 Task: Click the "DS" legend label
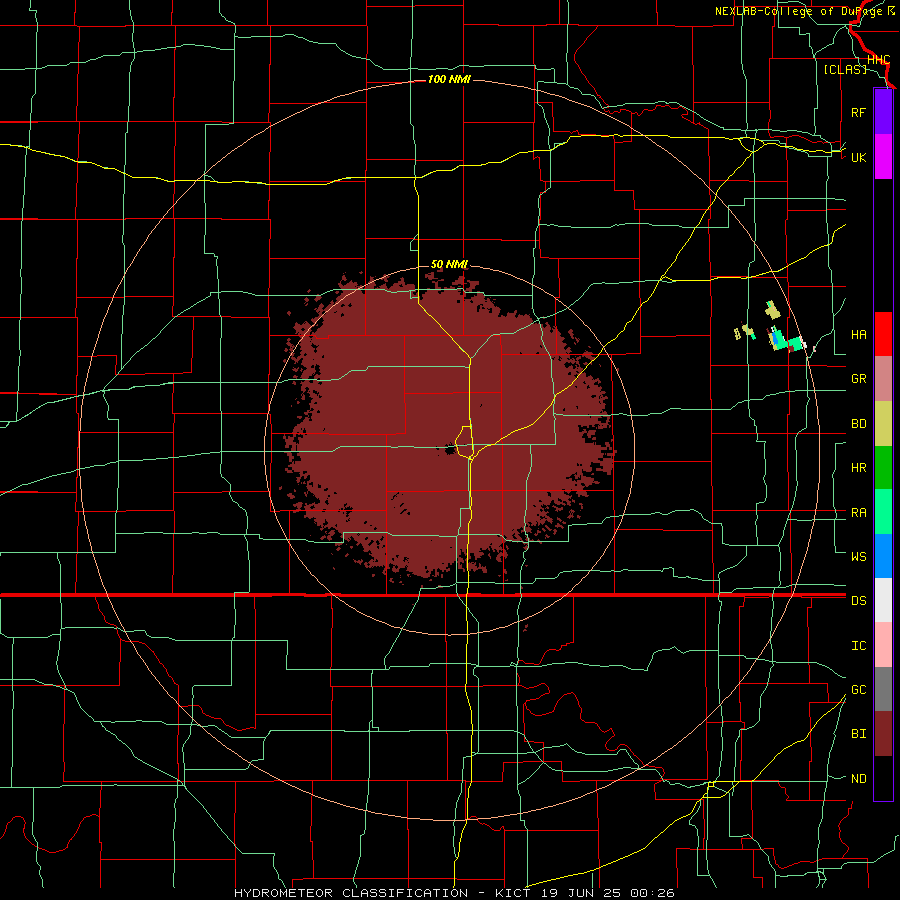coord(858,601)
